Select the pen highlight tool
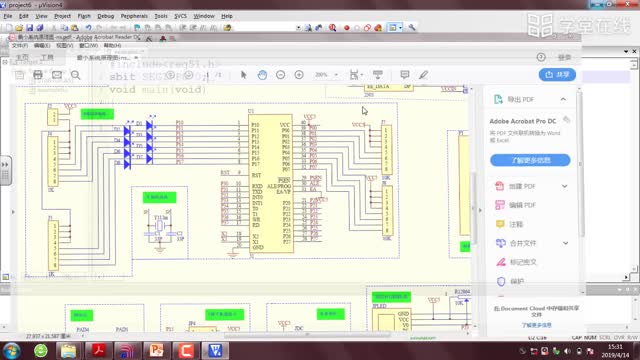 coord(423,75)
